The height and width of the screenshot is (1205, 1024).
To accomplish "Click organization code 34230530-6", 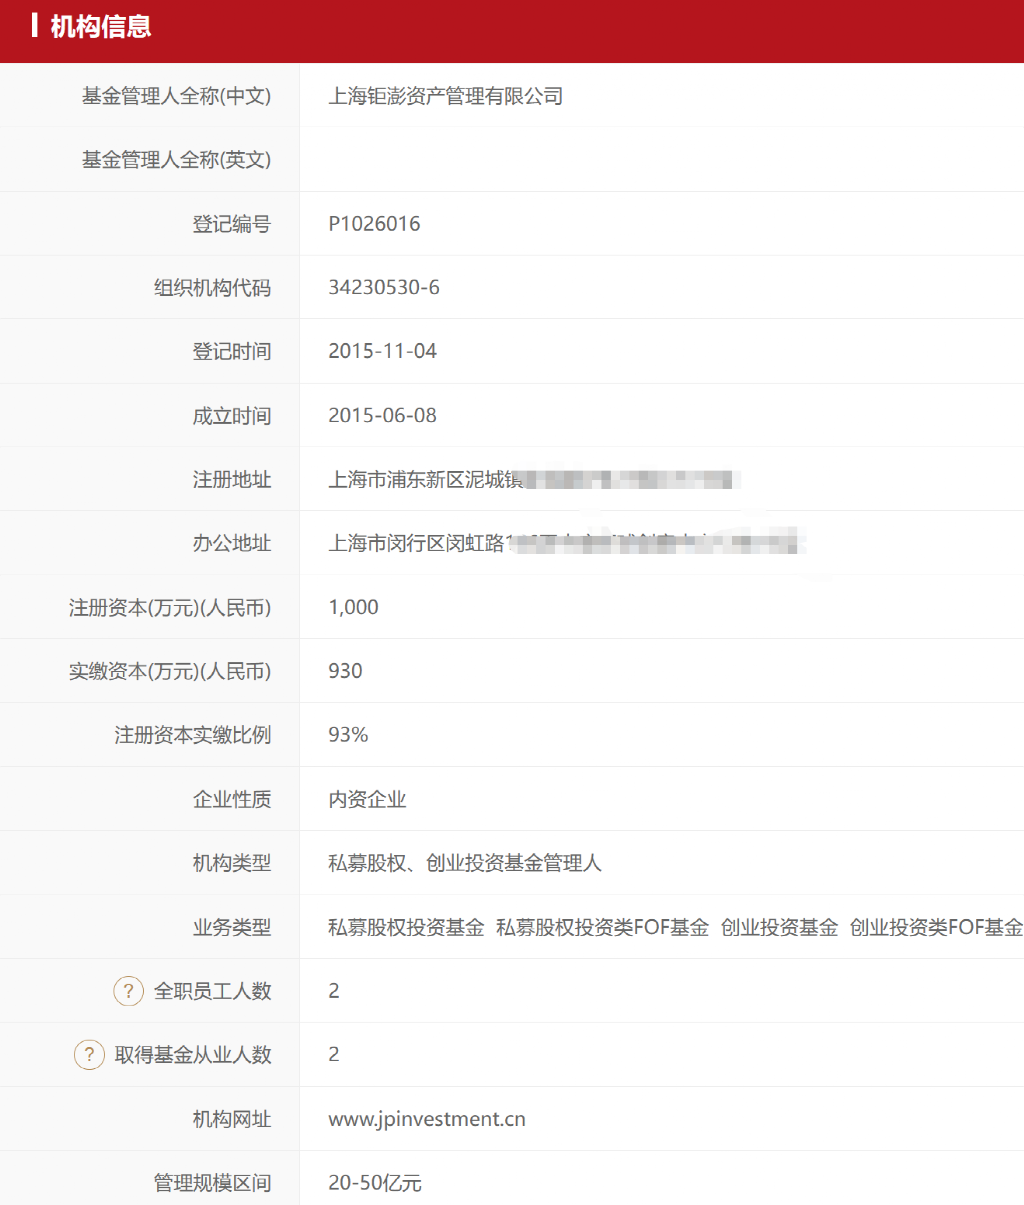I will (x=384, y=288).
